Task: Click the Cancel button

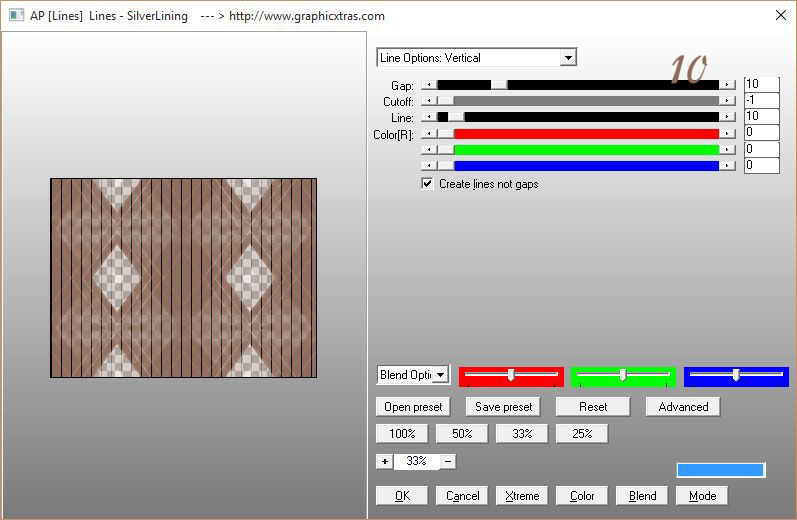Action: coord(462,496)
